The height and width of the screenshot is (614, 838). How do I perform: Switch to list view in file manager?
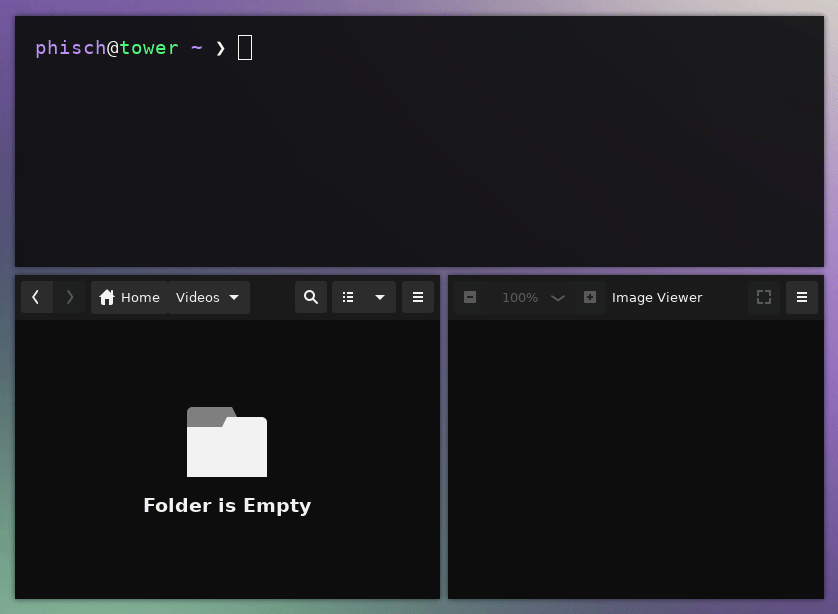tap(348, 297)
